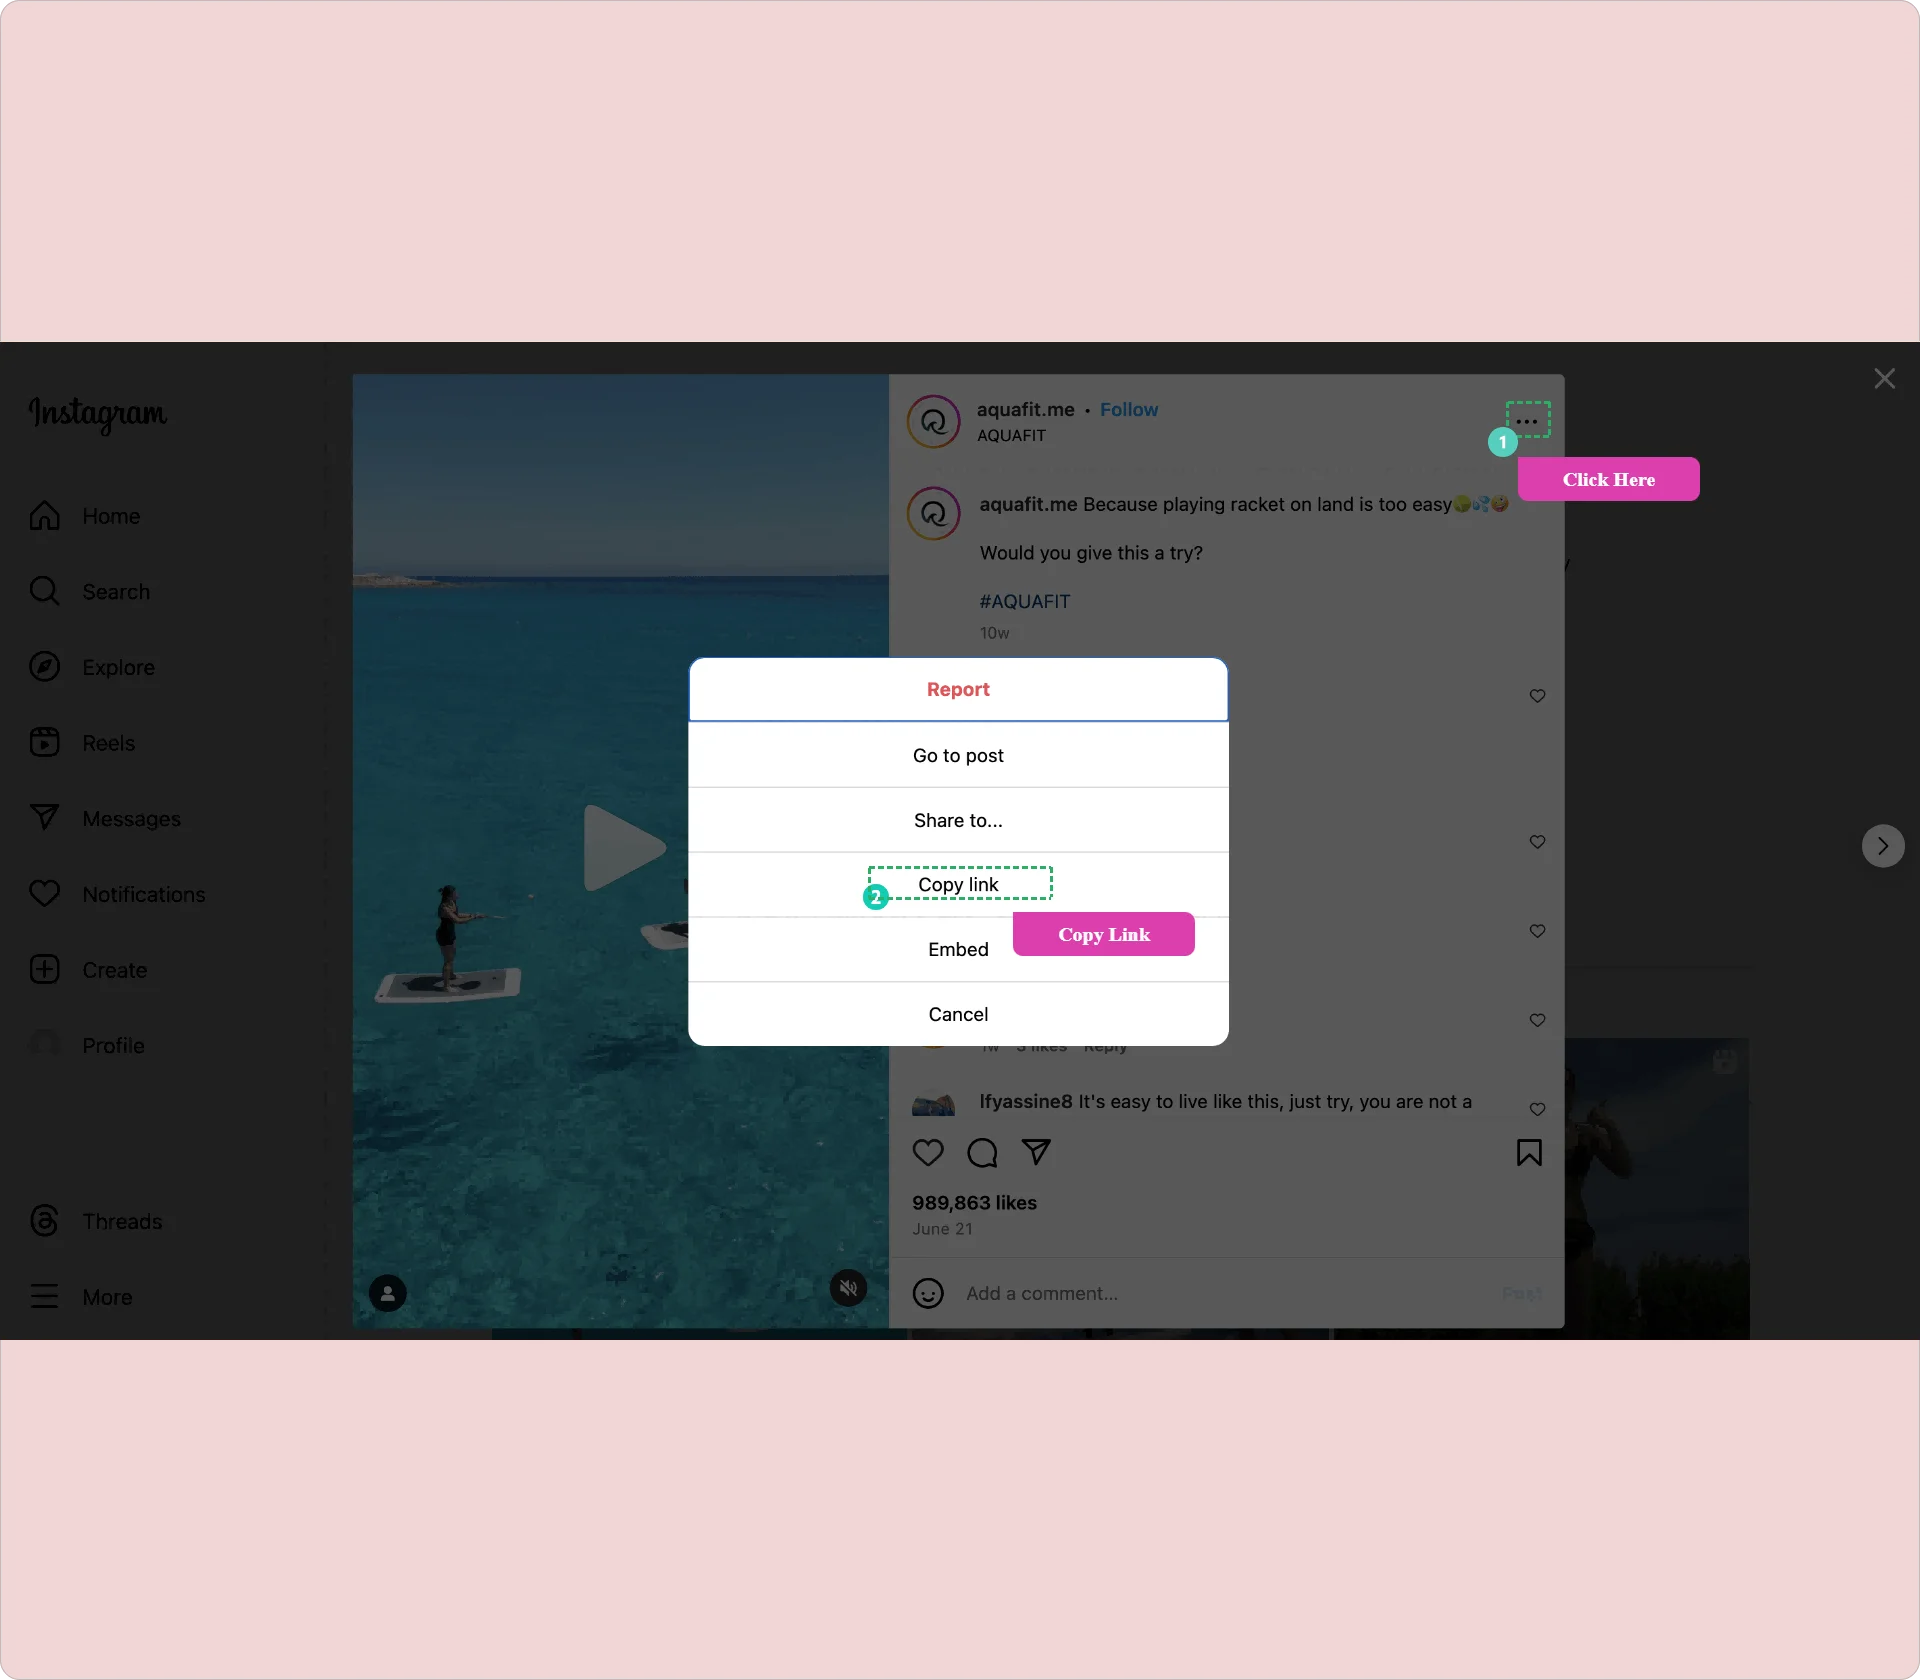Screen dimensions: 1920x1680
Task: Click the Create icon in sidebar
Action: point(46,968)
